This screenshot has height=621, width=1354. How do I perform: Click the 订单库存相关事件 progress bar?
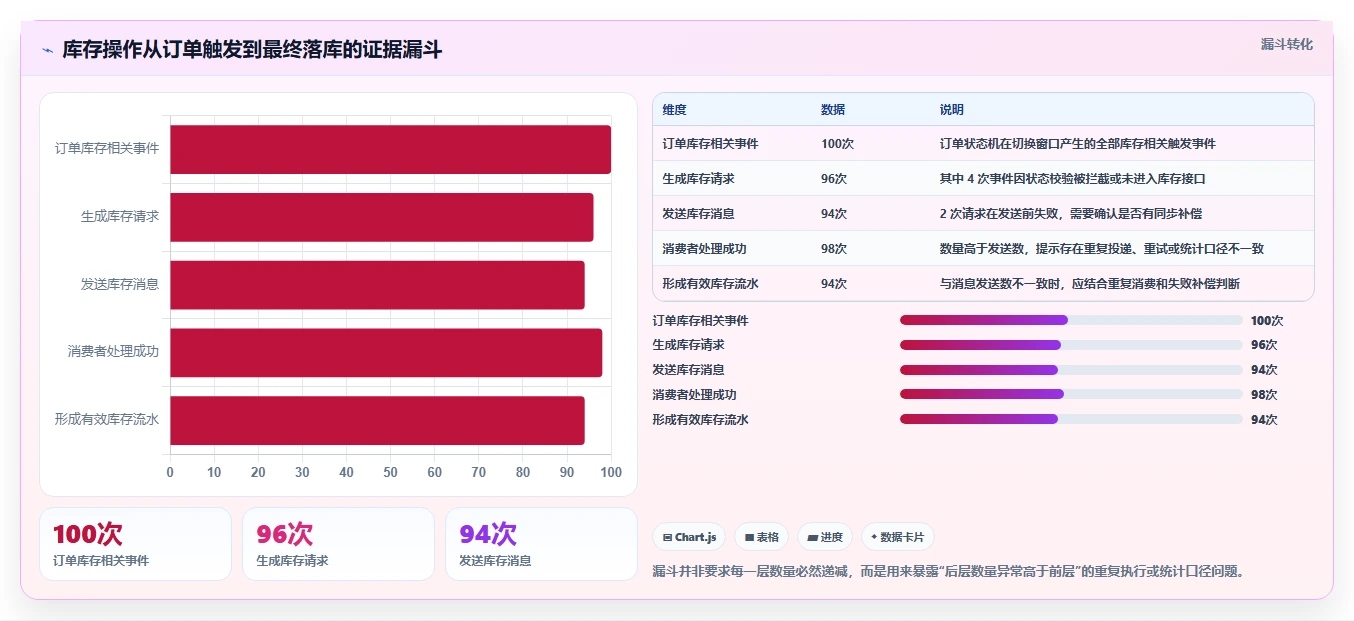point(1071,320)
